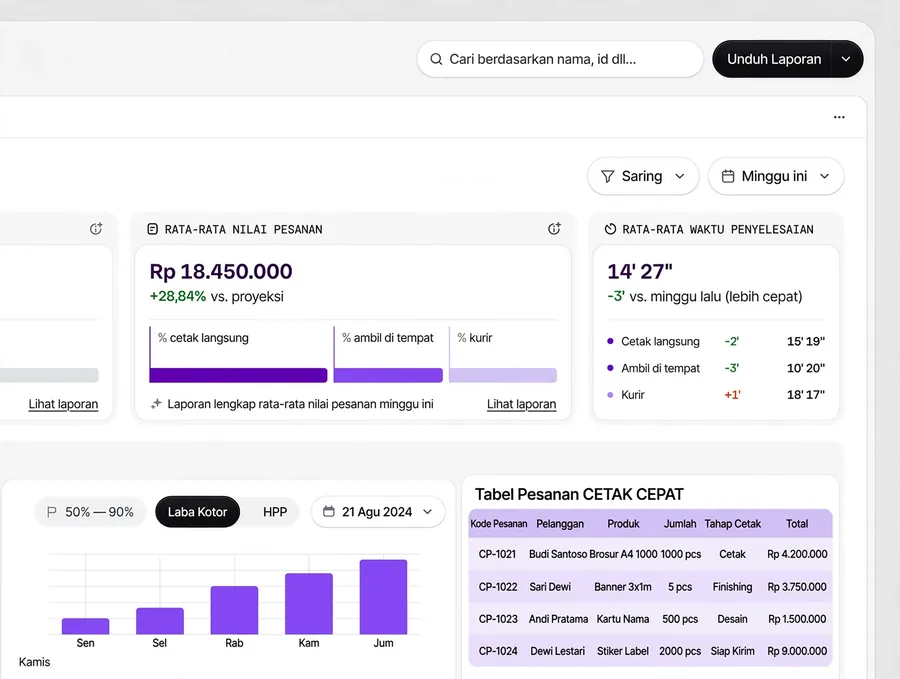Click the order-value icon beside RATA-RATA NILAI PESANAN

pyautogui.click(x=152, y=229)
